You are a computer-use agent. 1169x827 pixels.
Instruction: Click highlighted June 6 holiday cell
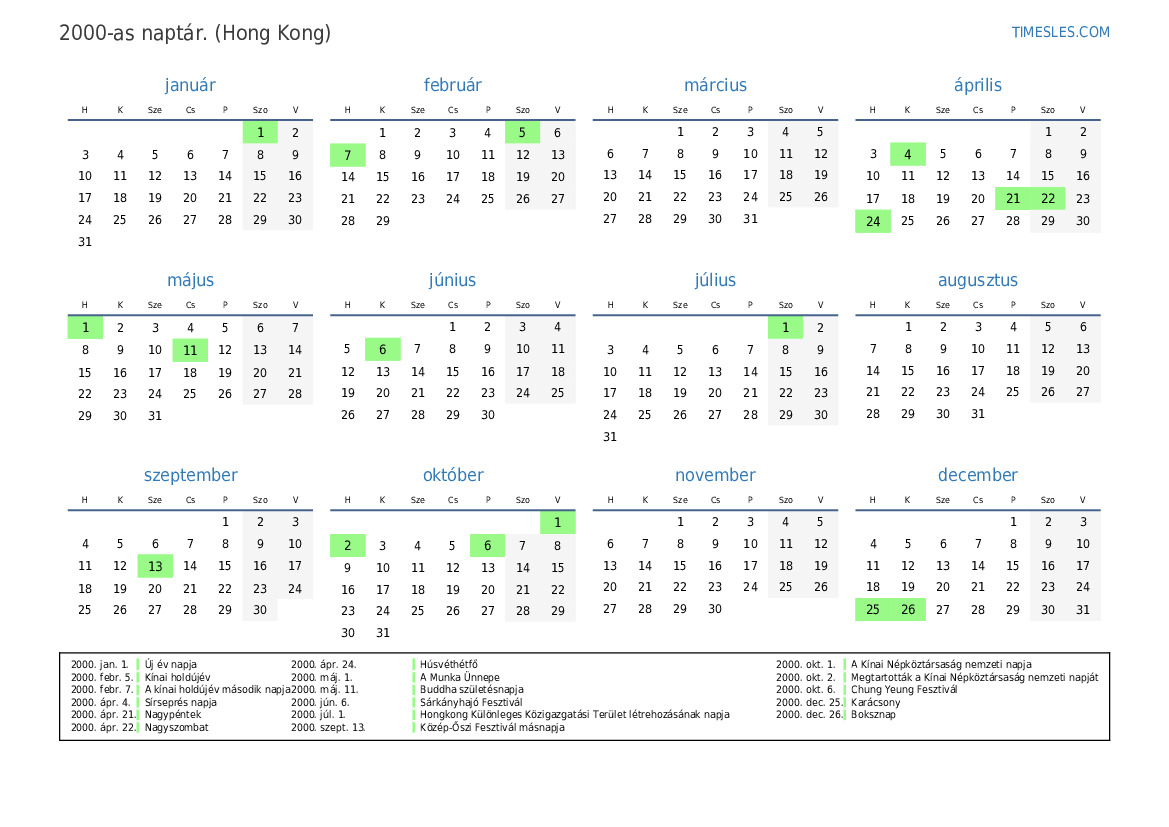pos(382,349)
